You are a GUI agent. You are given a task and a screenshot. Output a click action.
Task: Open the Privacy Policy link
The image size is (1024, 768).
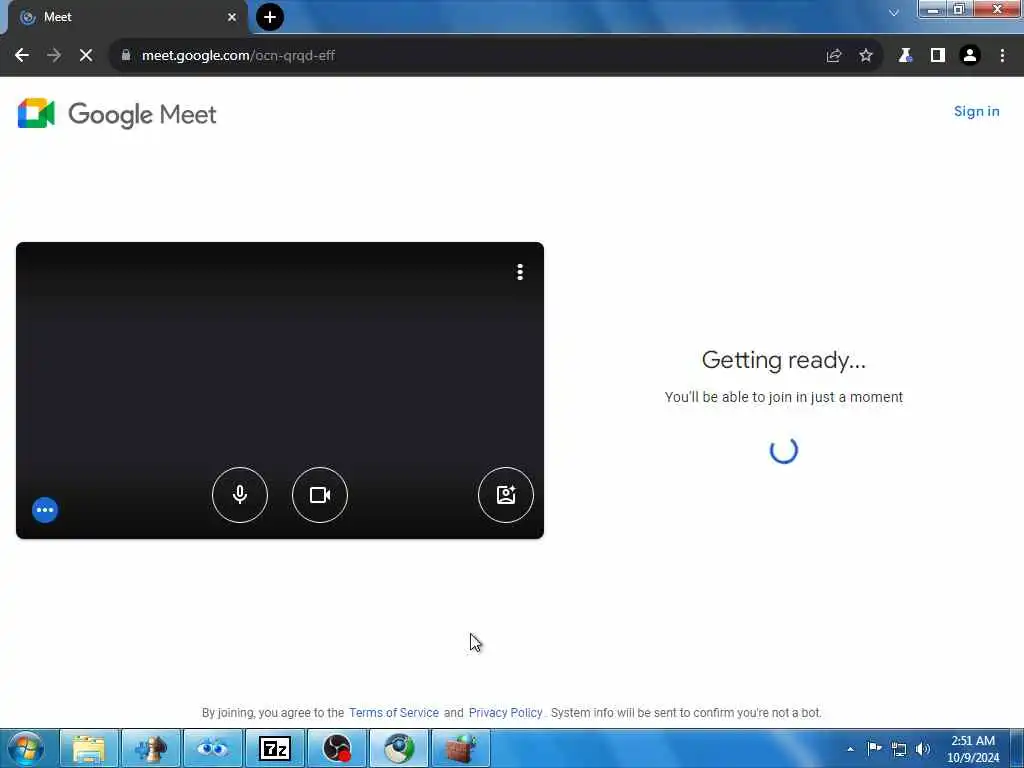pos(505,712)
